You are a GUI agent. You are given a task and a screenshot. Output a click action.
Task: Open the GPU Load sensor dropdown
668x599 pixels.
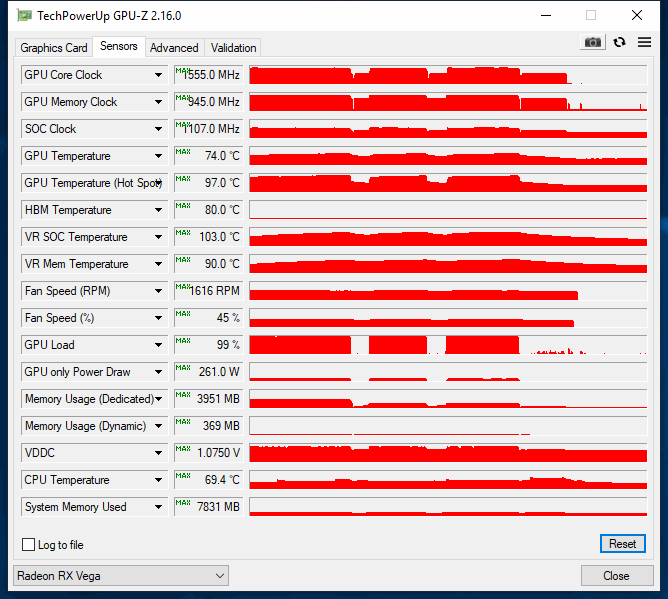coord(158,345)
